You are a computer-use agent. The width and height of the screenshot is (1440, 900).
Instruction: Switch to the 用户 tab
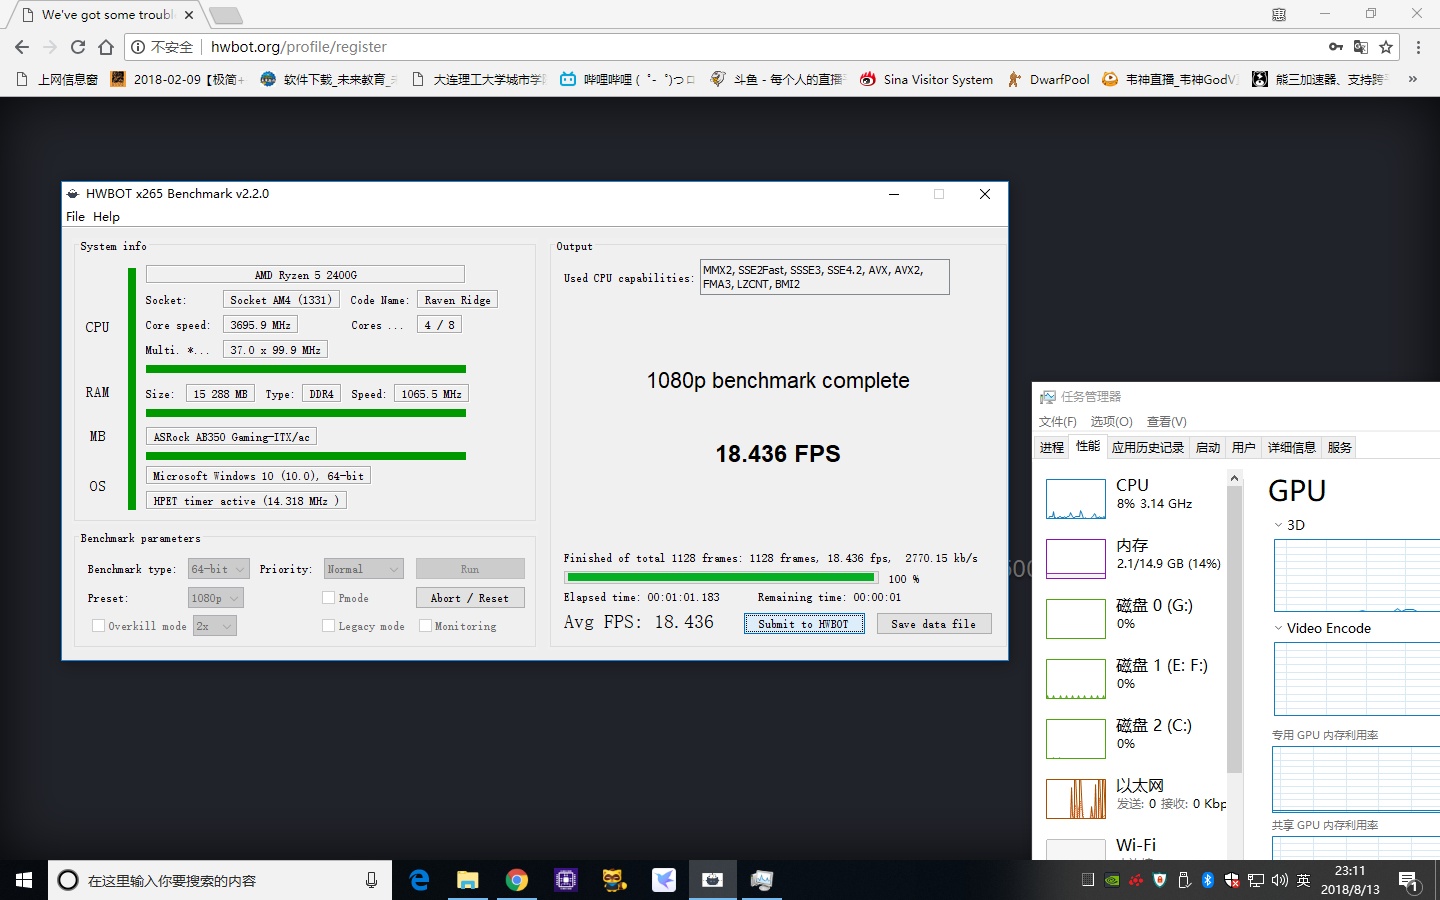coord(1244,447)
